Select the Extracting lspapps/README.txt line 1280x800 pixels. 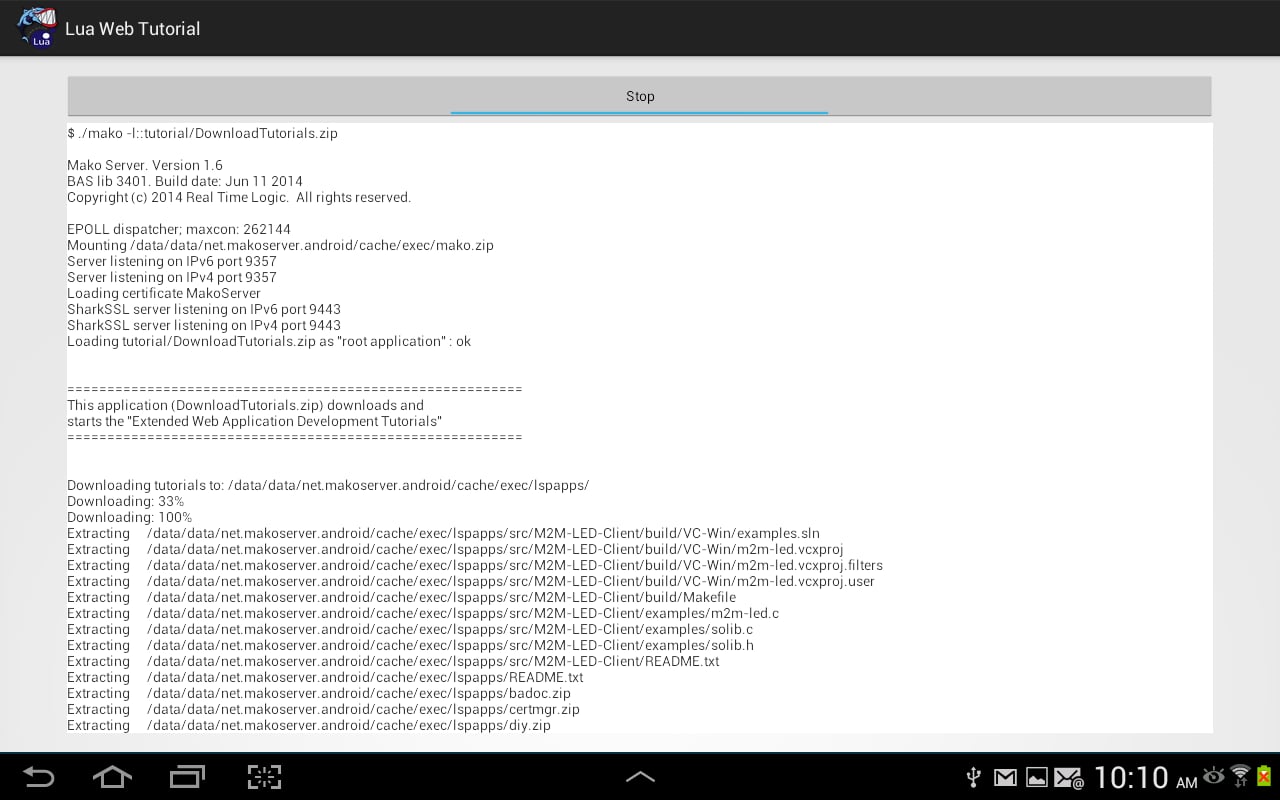(x=325, y=677)
